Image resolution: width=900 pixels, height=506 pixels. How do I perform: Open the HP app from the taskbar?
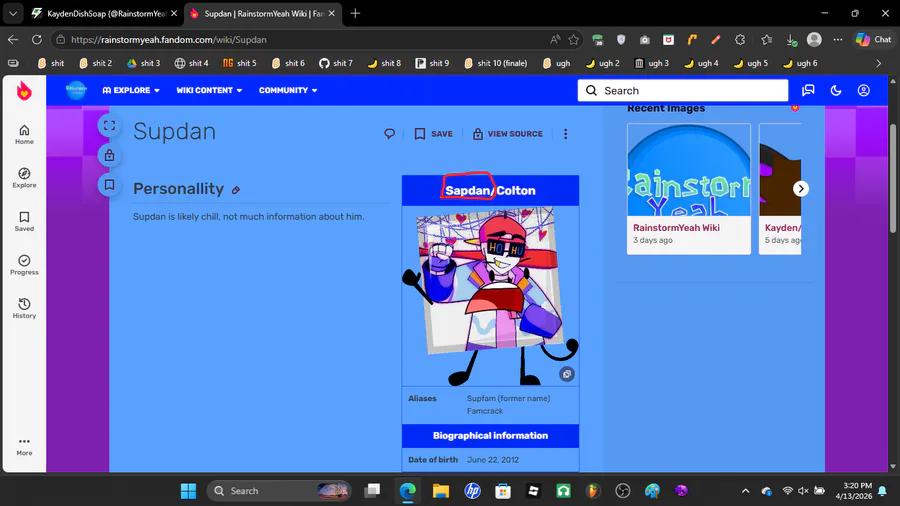pos(472,491)
